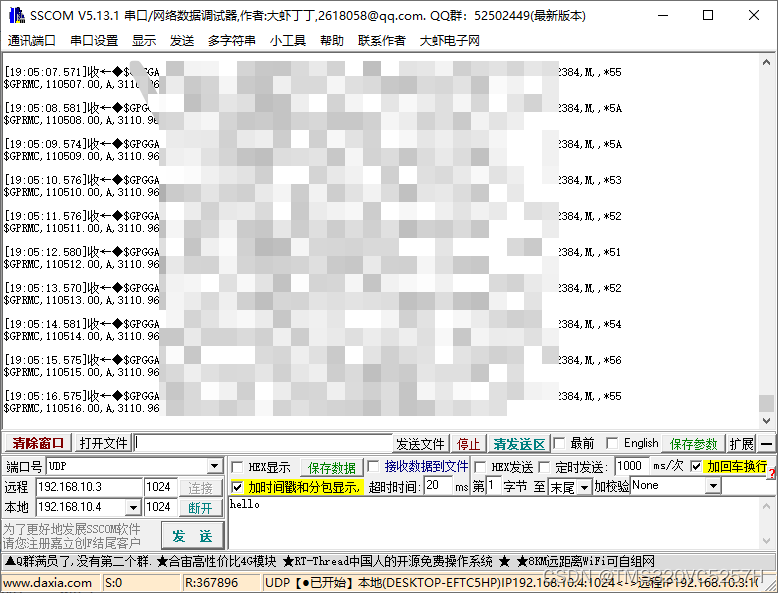This screenshot has width=778, height=593.
Task: Expand the 末尾 dropdown
Action: coord(585,487)
